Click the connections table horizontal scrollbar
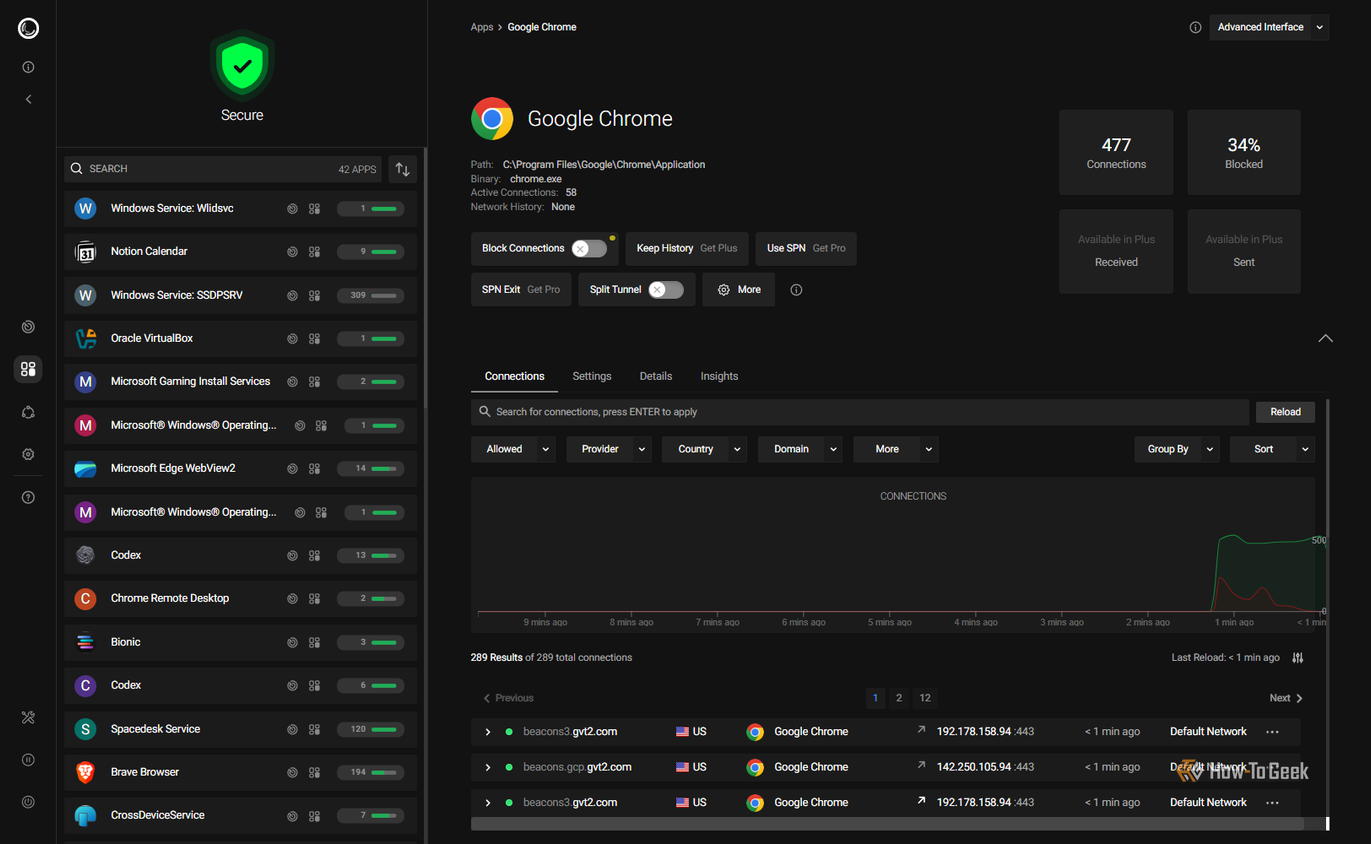The height and width of the screenshot is (844, 1371). [887, 824]
